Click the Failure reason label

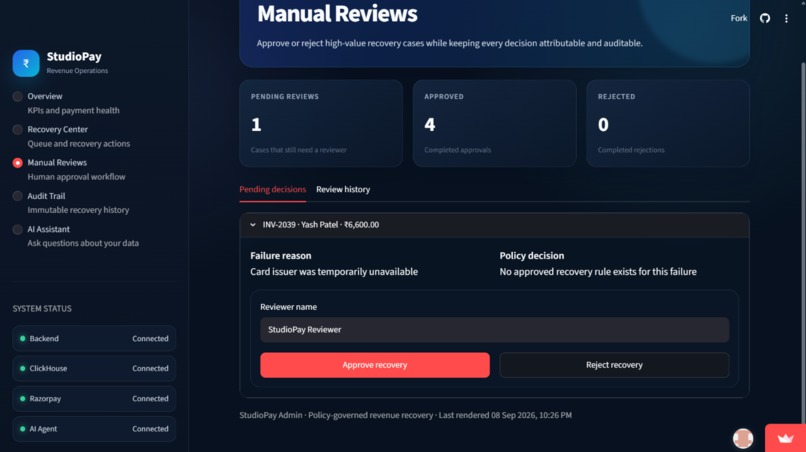tap(281, 256)
